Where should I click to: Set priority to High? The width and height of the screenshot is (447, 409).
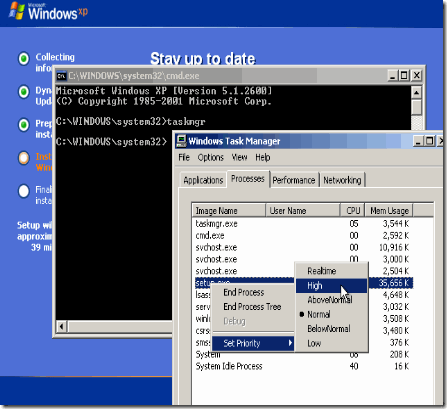(x=332, y=286)
